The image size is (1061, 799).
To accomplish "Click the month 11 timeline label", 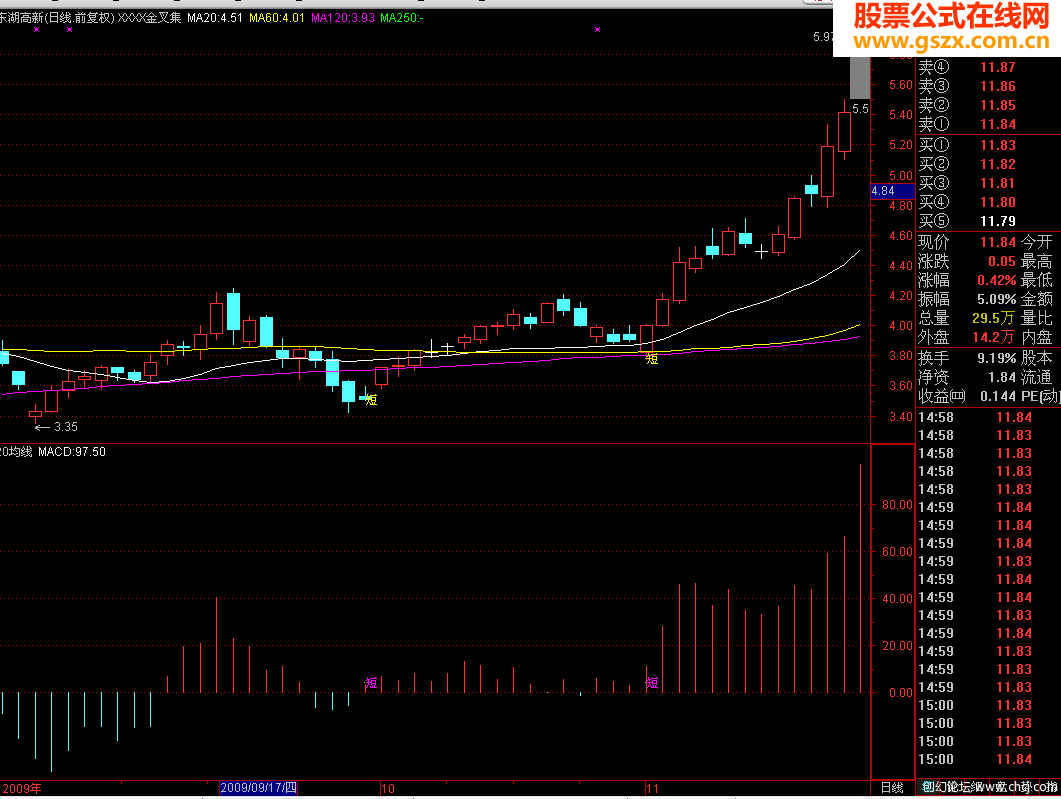I will pyautogui.click(x=652, y=788).
